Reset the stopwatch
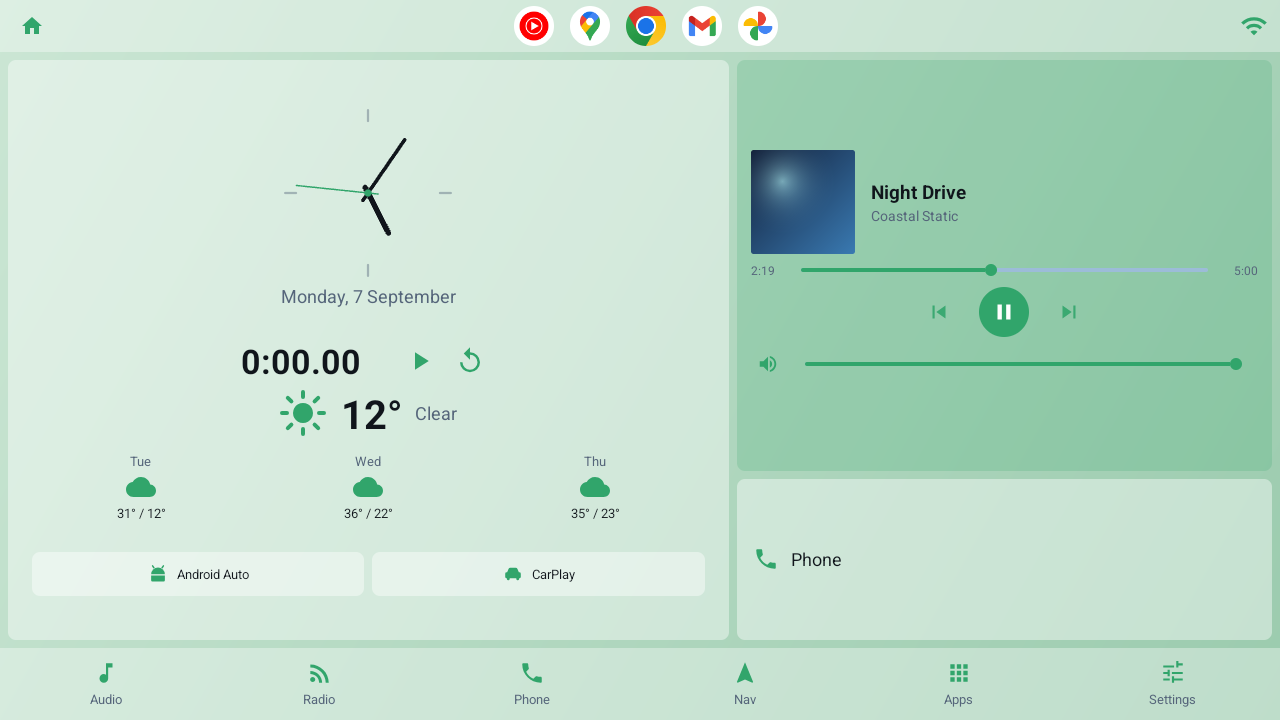 pos(470,361)
